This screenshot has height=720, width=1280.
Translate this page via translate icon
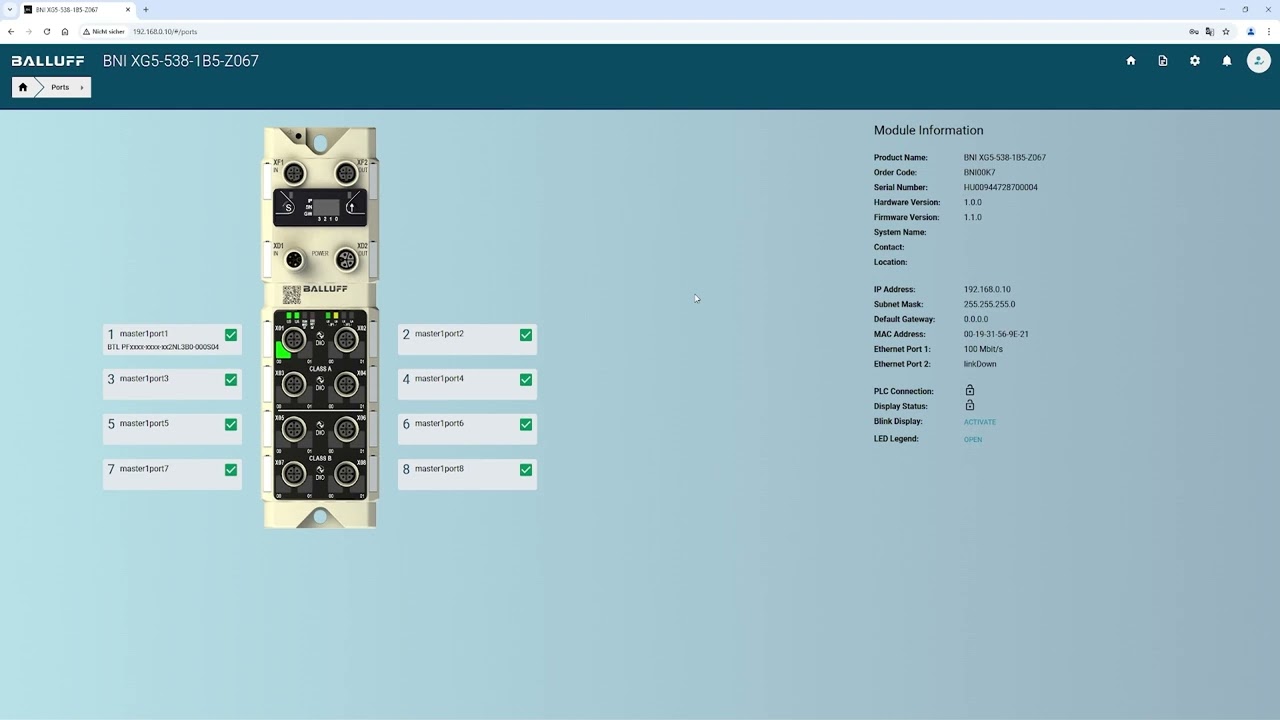1210,31
